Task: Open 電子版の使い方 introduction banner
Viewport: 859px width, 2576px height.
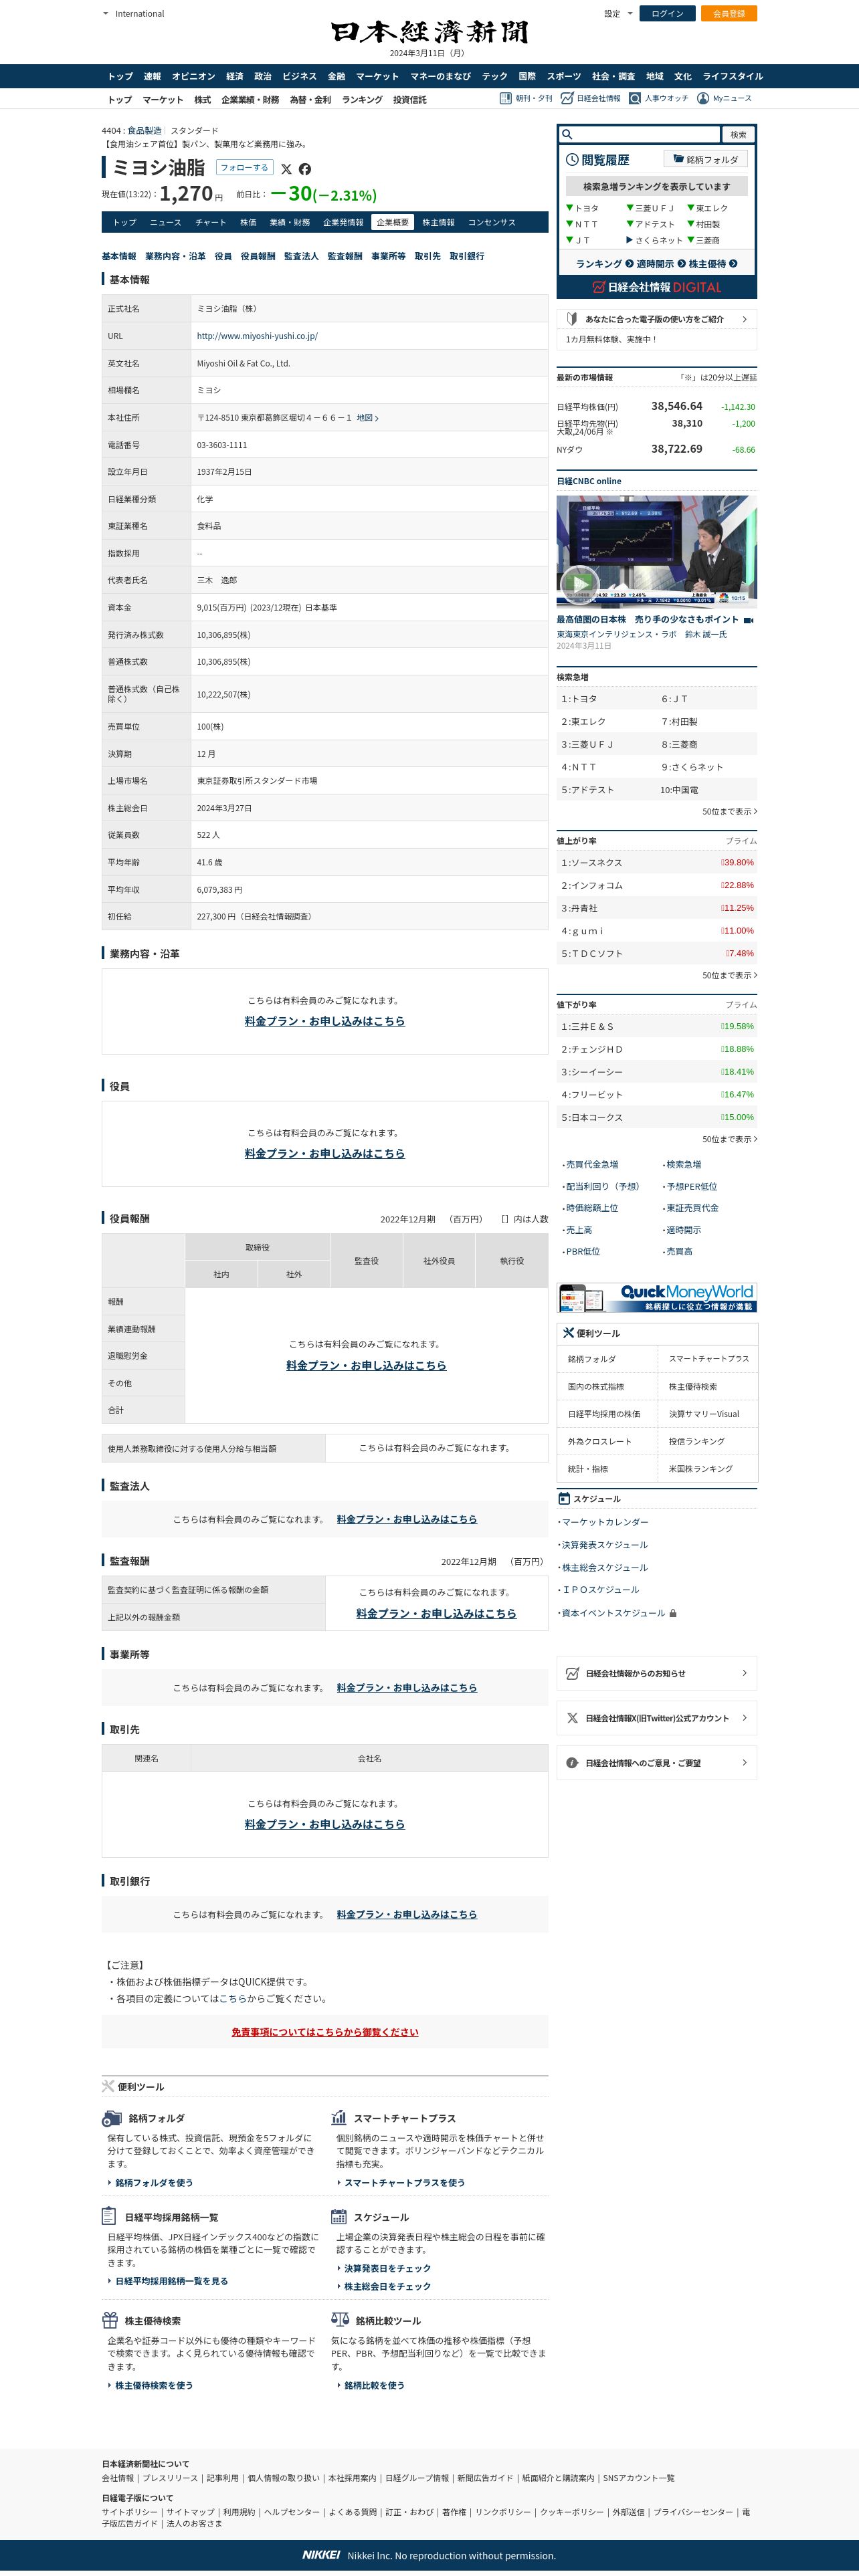Action: (x=657, y=319)
